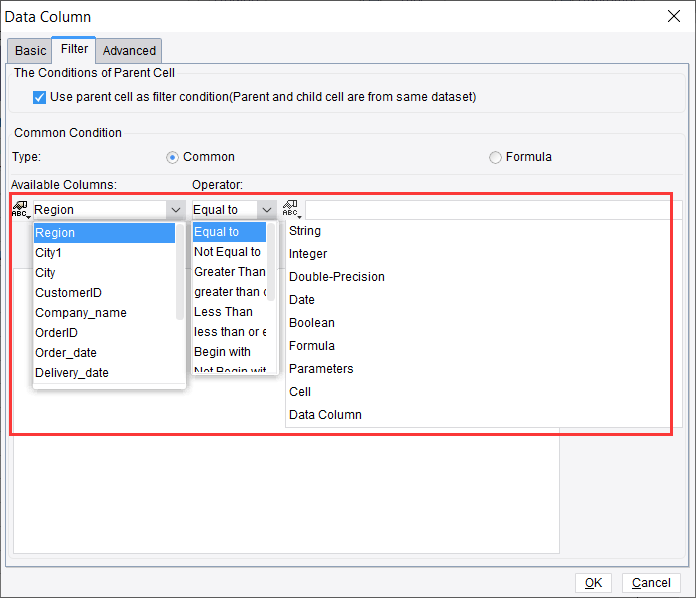Click the columns list scrollbar
This screenshot has width=696, height=598.
[x=180, y=272]
